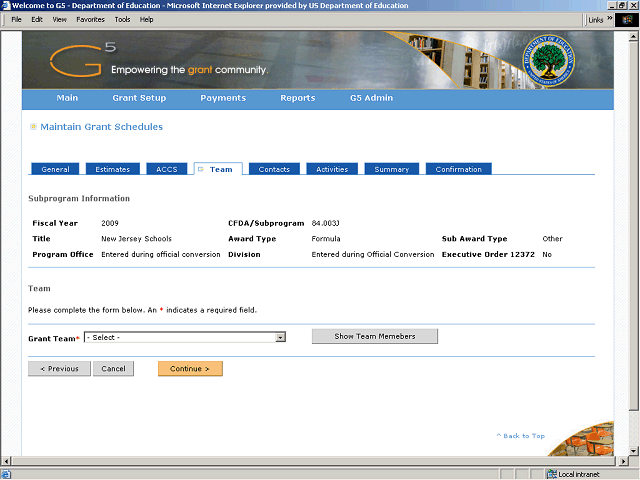Follow the Back to Top link

click(521, 436)
